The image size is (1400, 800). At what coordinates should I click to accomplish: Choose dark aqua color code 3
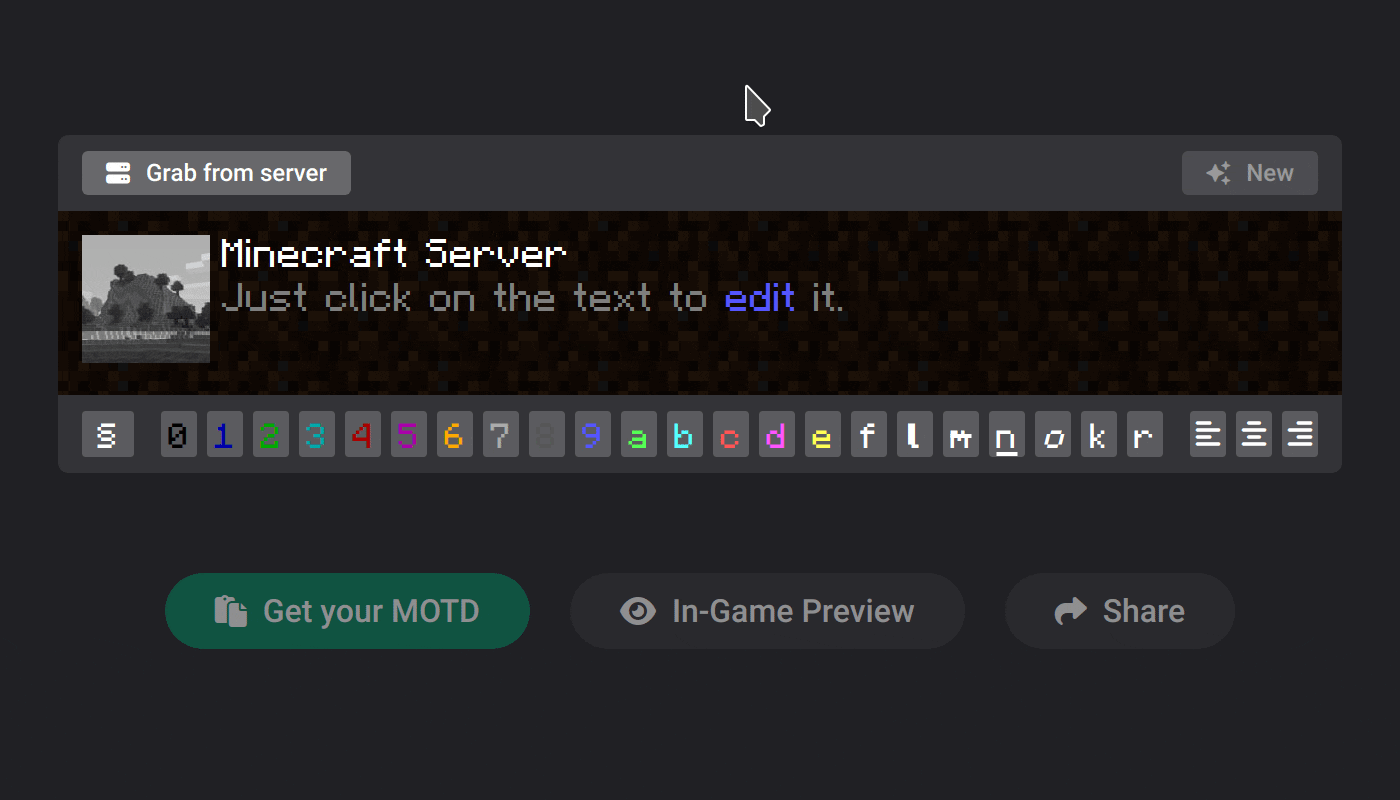[x=317, y=435]
